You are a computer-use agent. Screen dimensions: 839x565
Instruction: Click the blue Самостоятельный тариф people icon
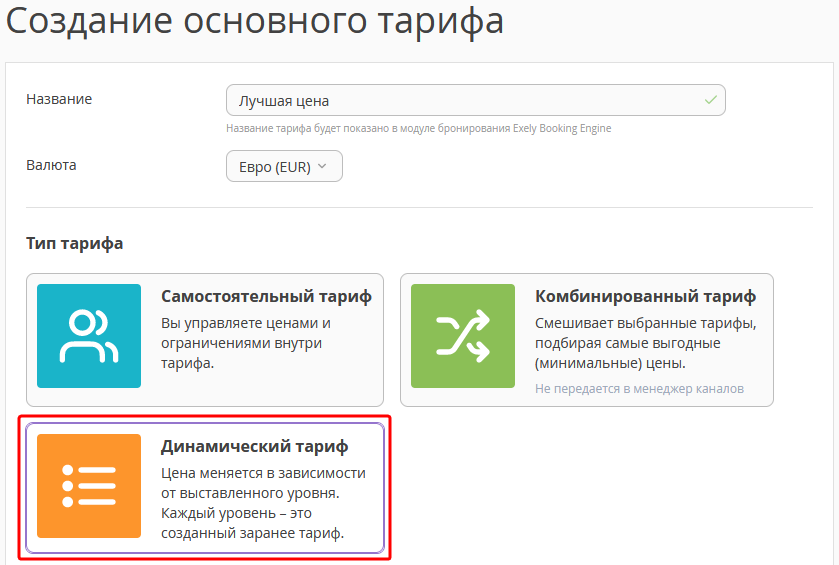(x=89, y=336)
